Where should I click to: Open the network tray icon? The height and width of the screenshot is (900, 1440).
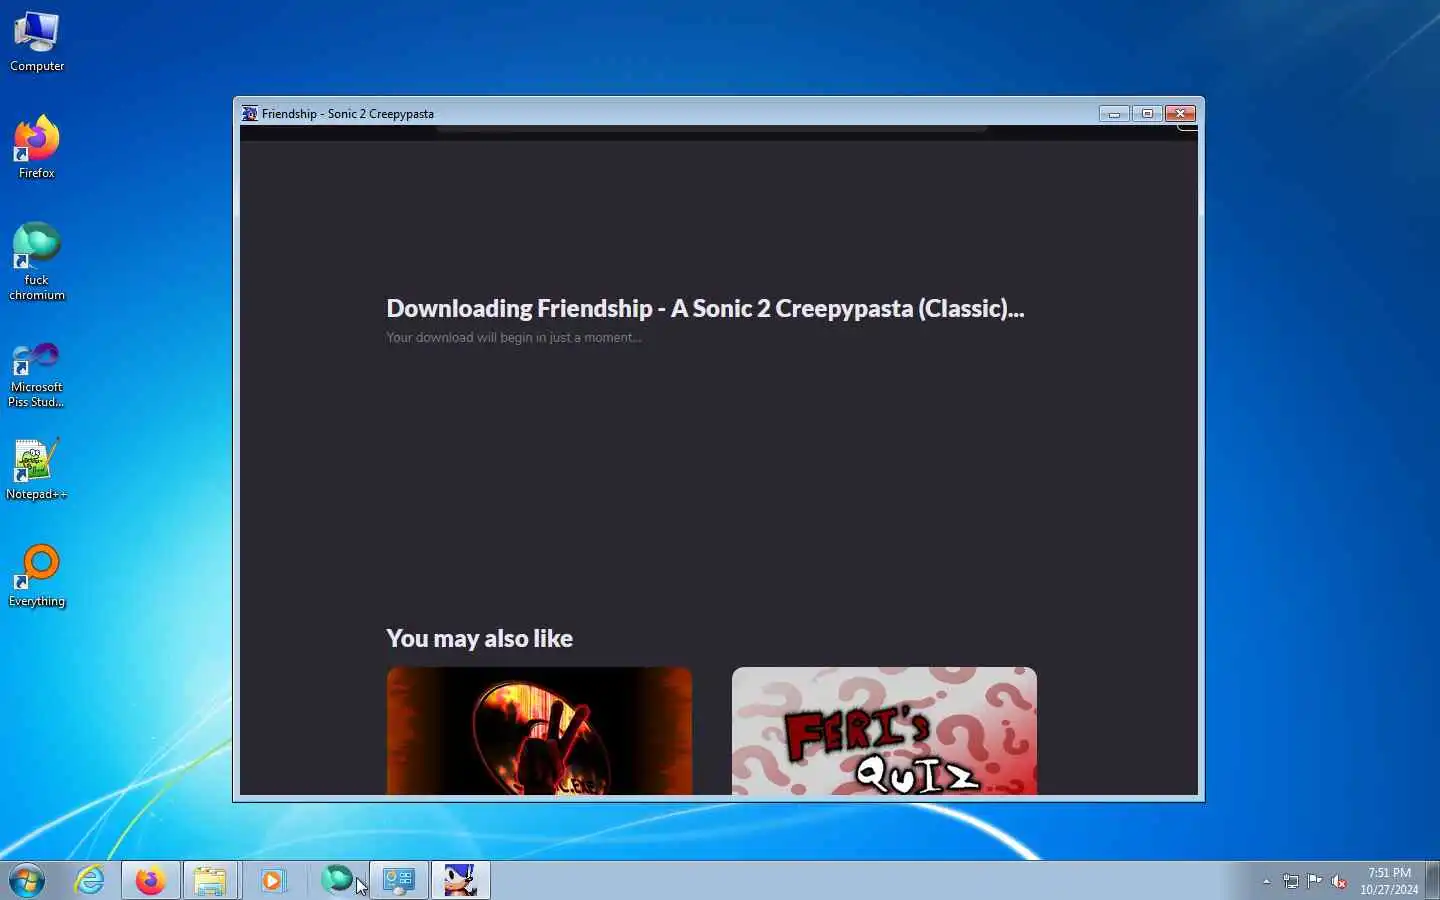tap(1291, 882)
